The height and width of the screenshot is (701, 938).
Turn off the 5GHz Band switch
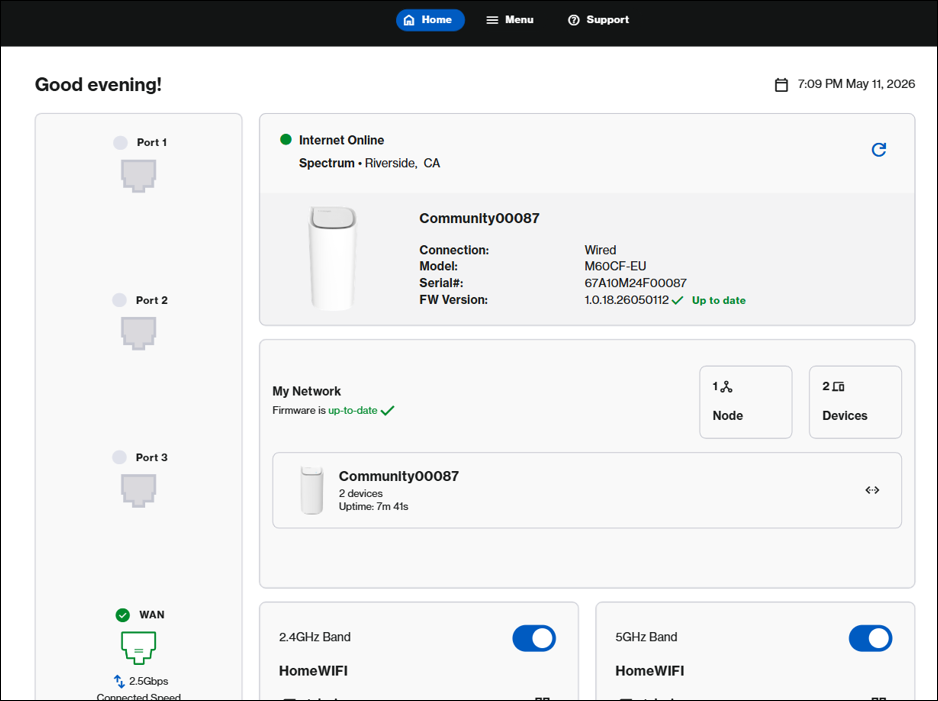(870, 638)
